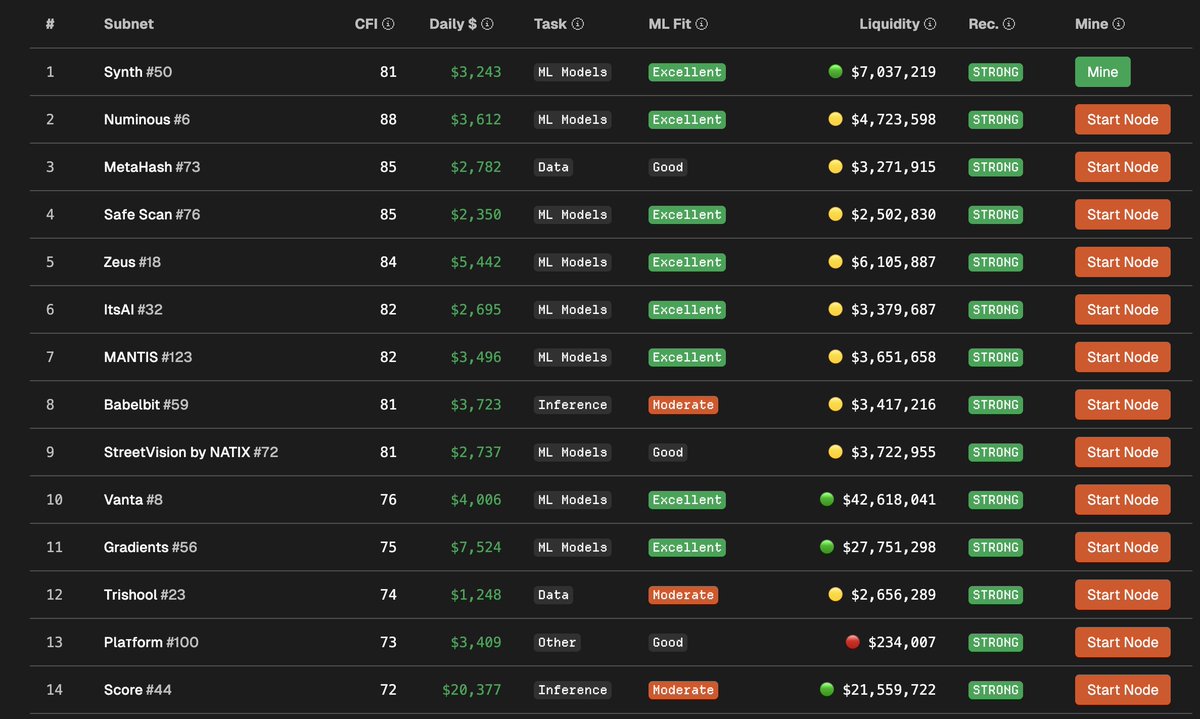Click green liquidity dot in Synth row
Viewport: 1200px width, 719px height.
[836, 71]
